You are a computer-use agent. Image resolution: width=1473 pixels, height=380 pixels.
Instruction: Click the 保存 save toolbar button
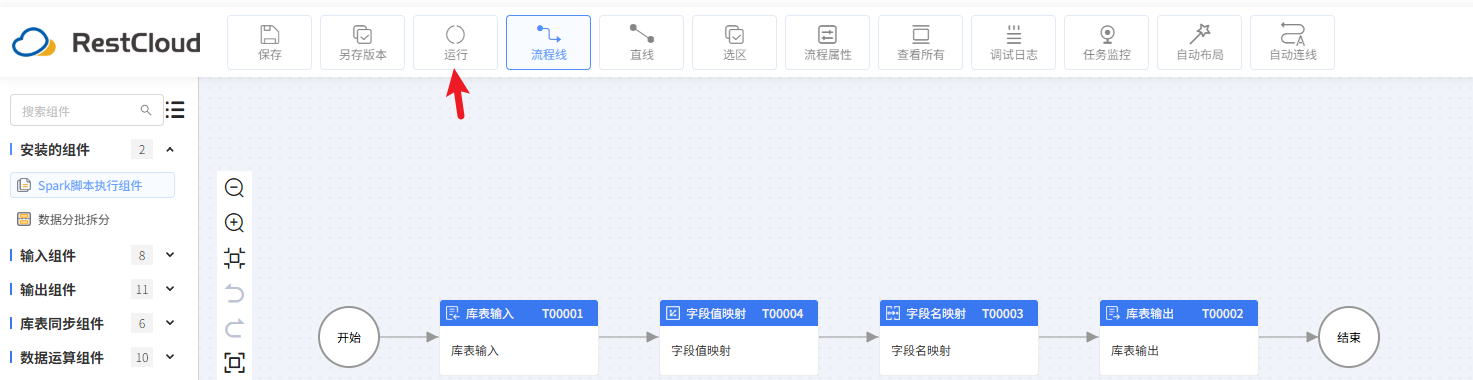[270, 42]
